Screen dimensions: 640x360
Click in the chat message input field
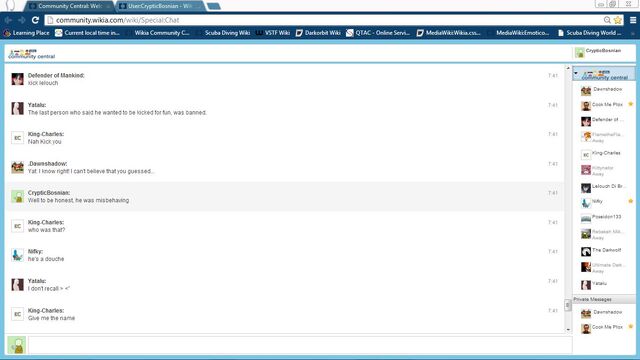300,345
